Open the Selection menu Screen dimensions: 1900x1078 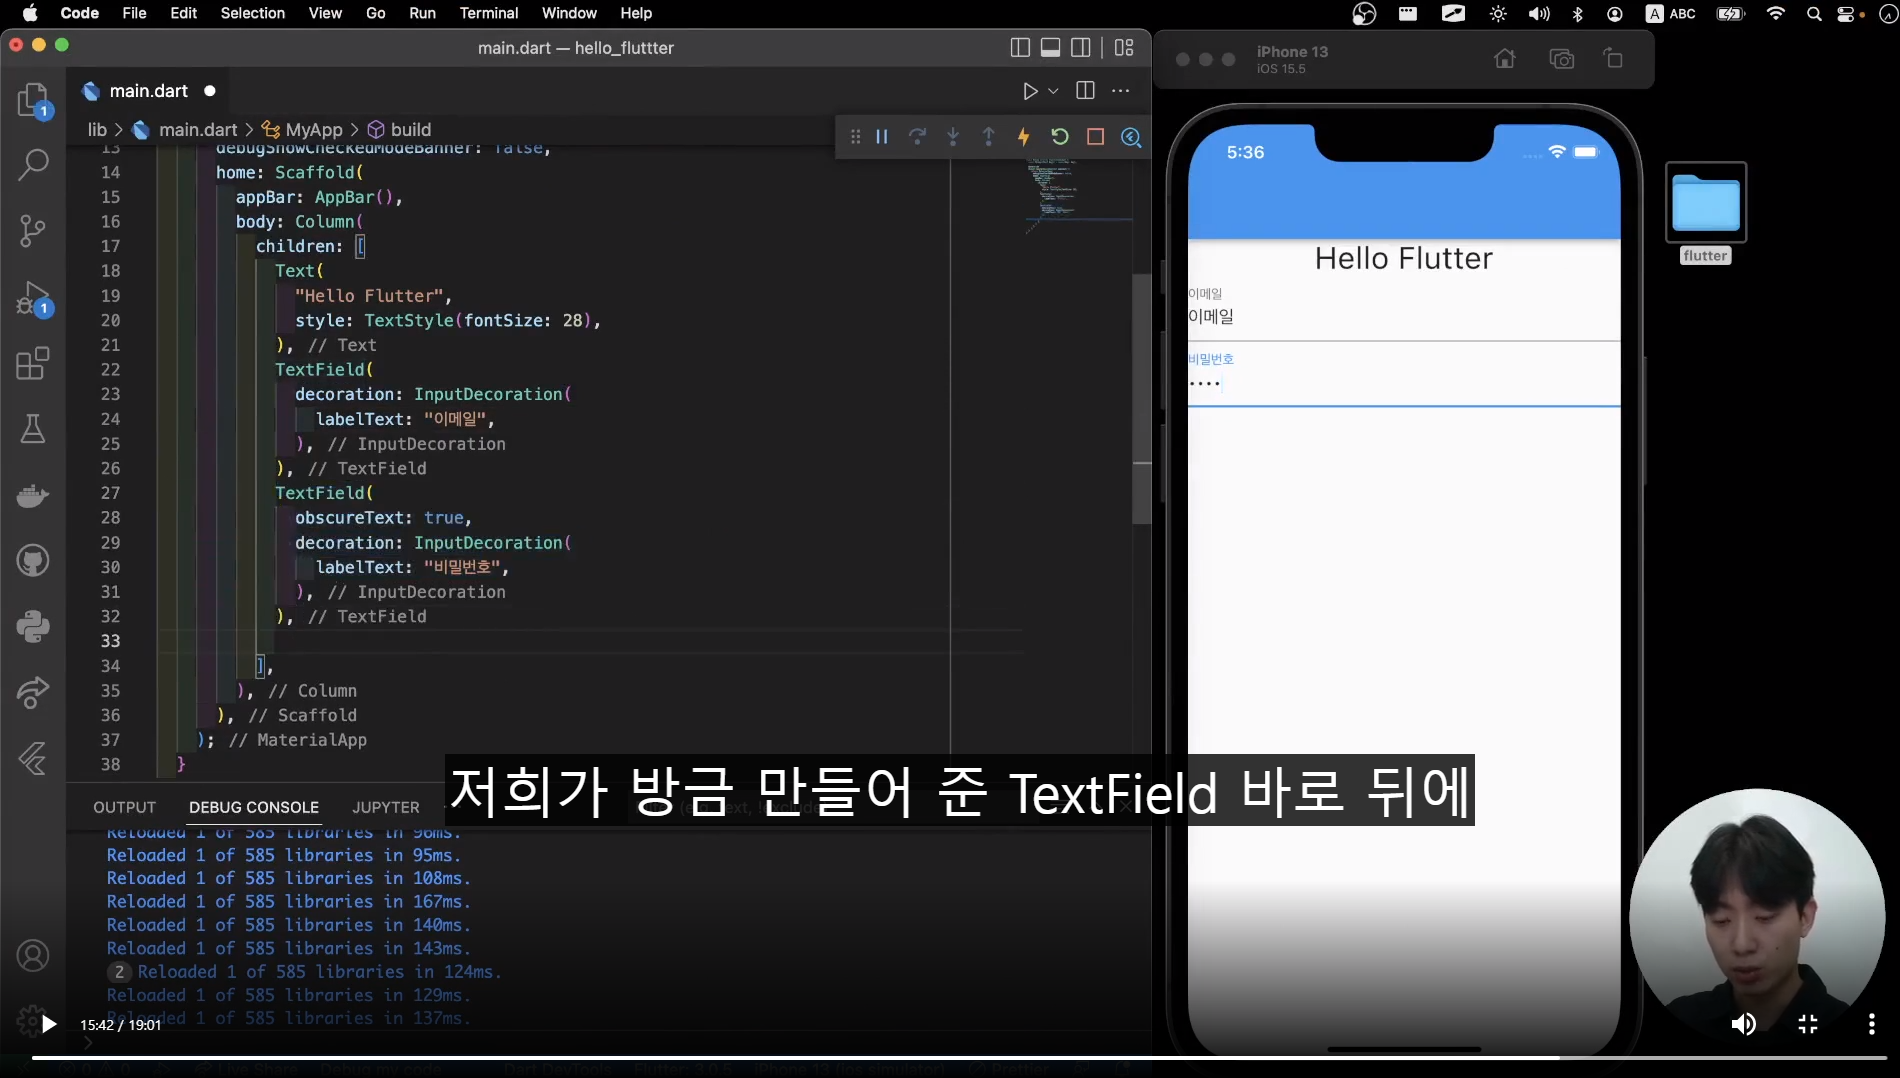coord(252,13)
